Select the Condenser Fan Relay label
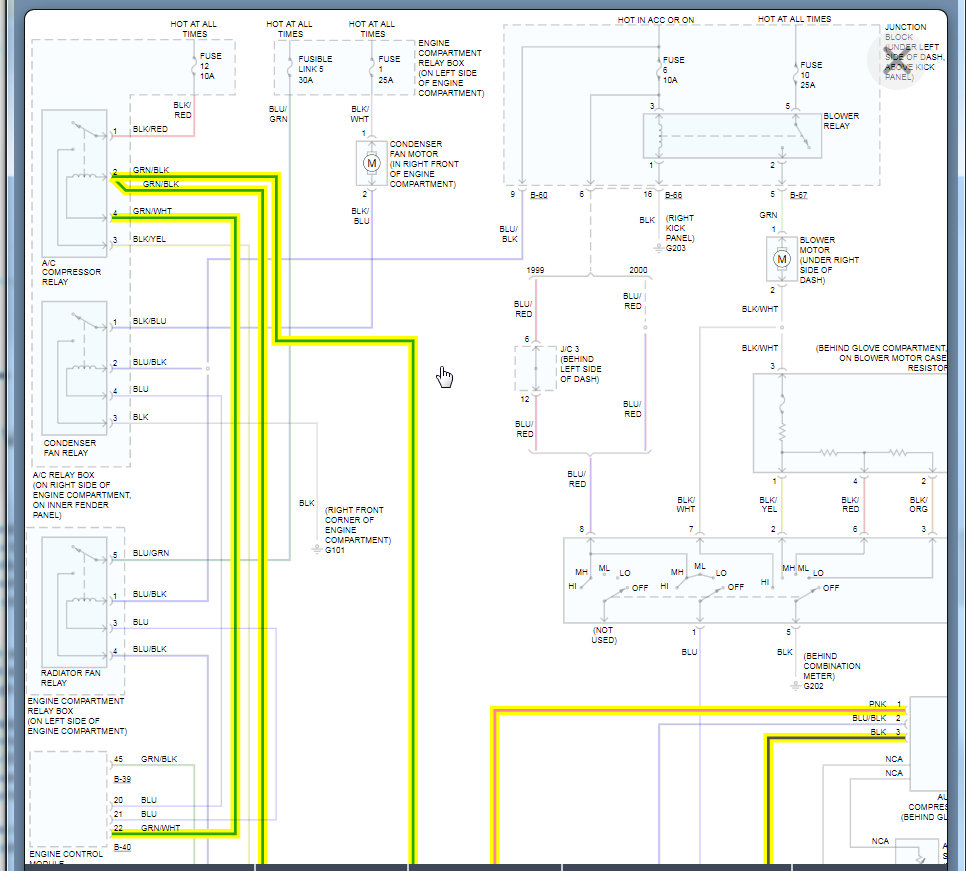This screenshot has width=966, height=871. (x=70, y=448)
